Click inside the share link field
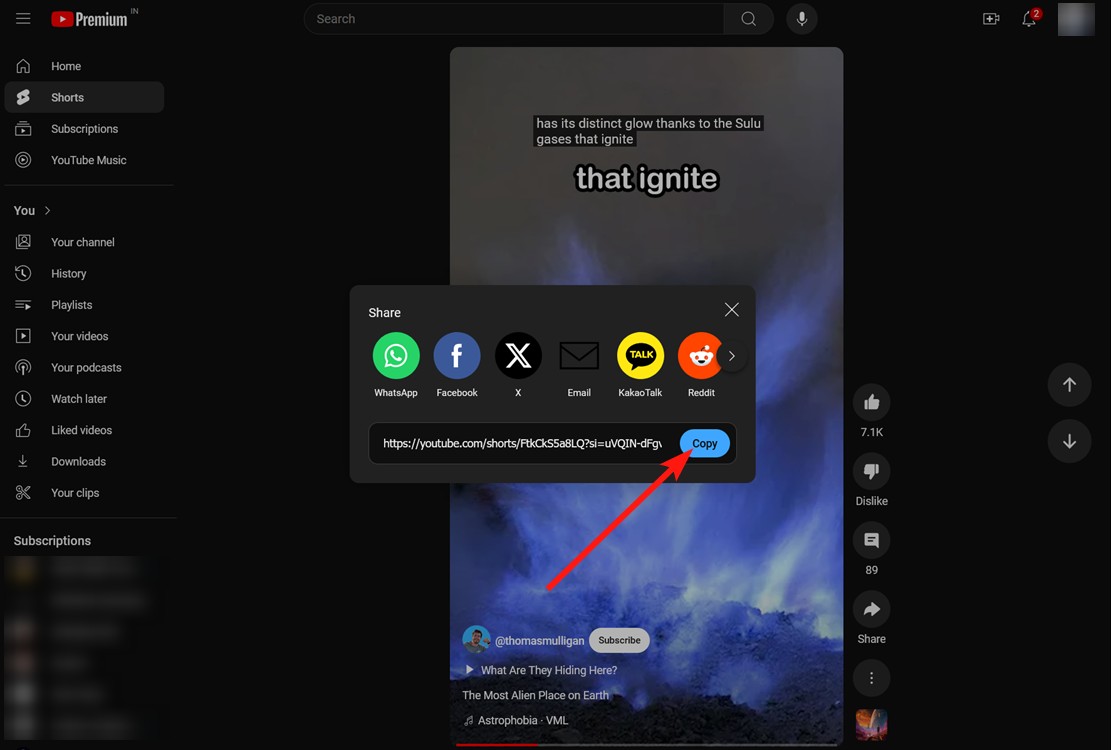This screenshot has height=750, width=1111. pyautogui.click(x=520, y=443)
